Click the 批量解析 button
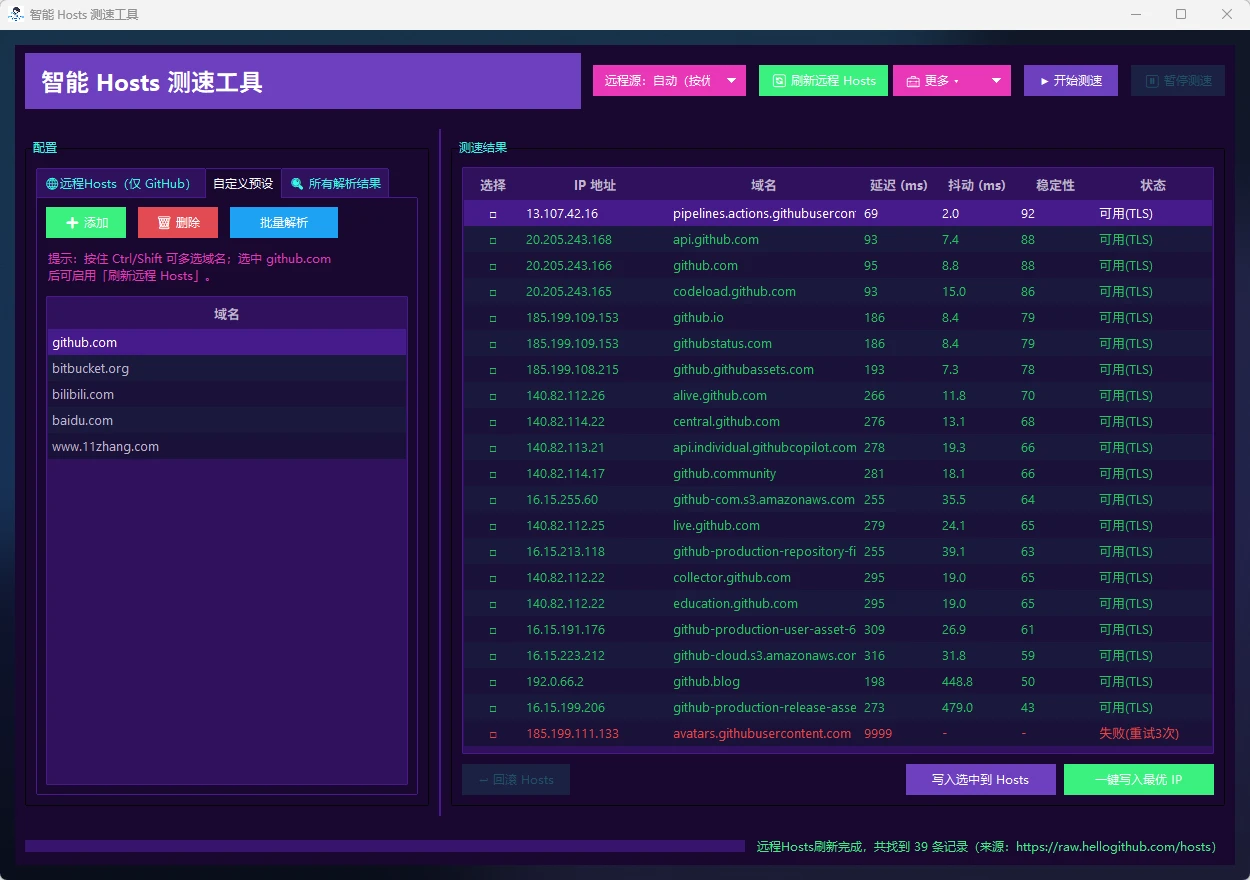Screen dimensions: 1250x880 [284, 223]
